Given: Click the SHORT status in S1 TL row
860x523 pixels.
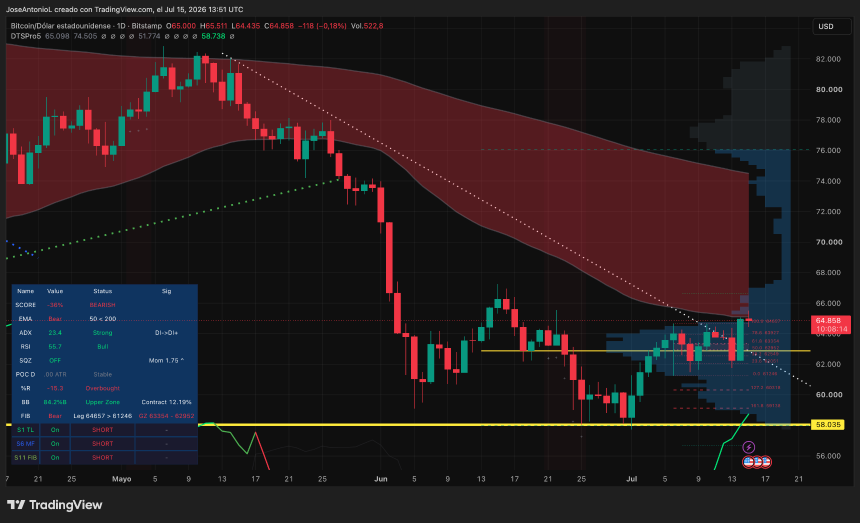Looking at the screenshot, I should click(103, 430).
